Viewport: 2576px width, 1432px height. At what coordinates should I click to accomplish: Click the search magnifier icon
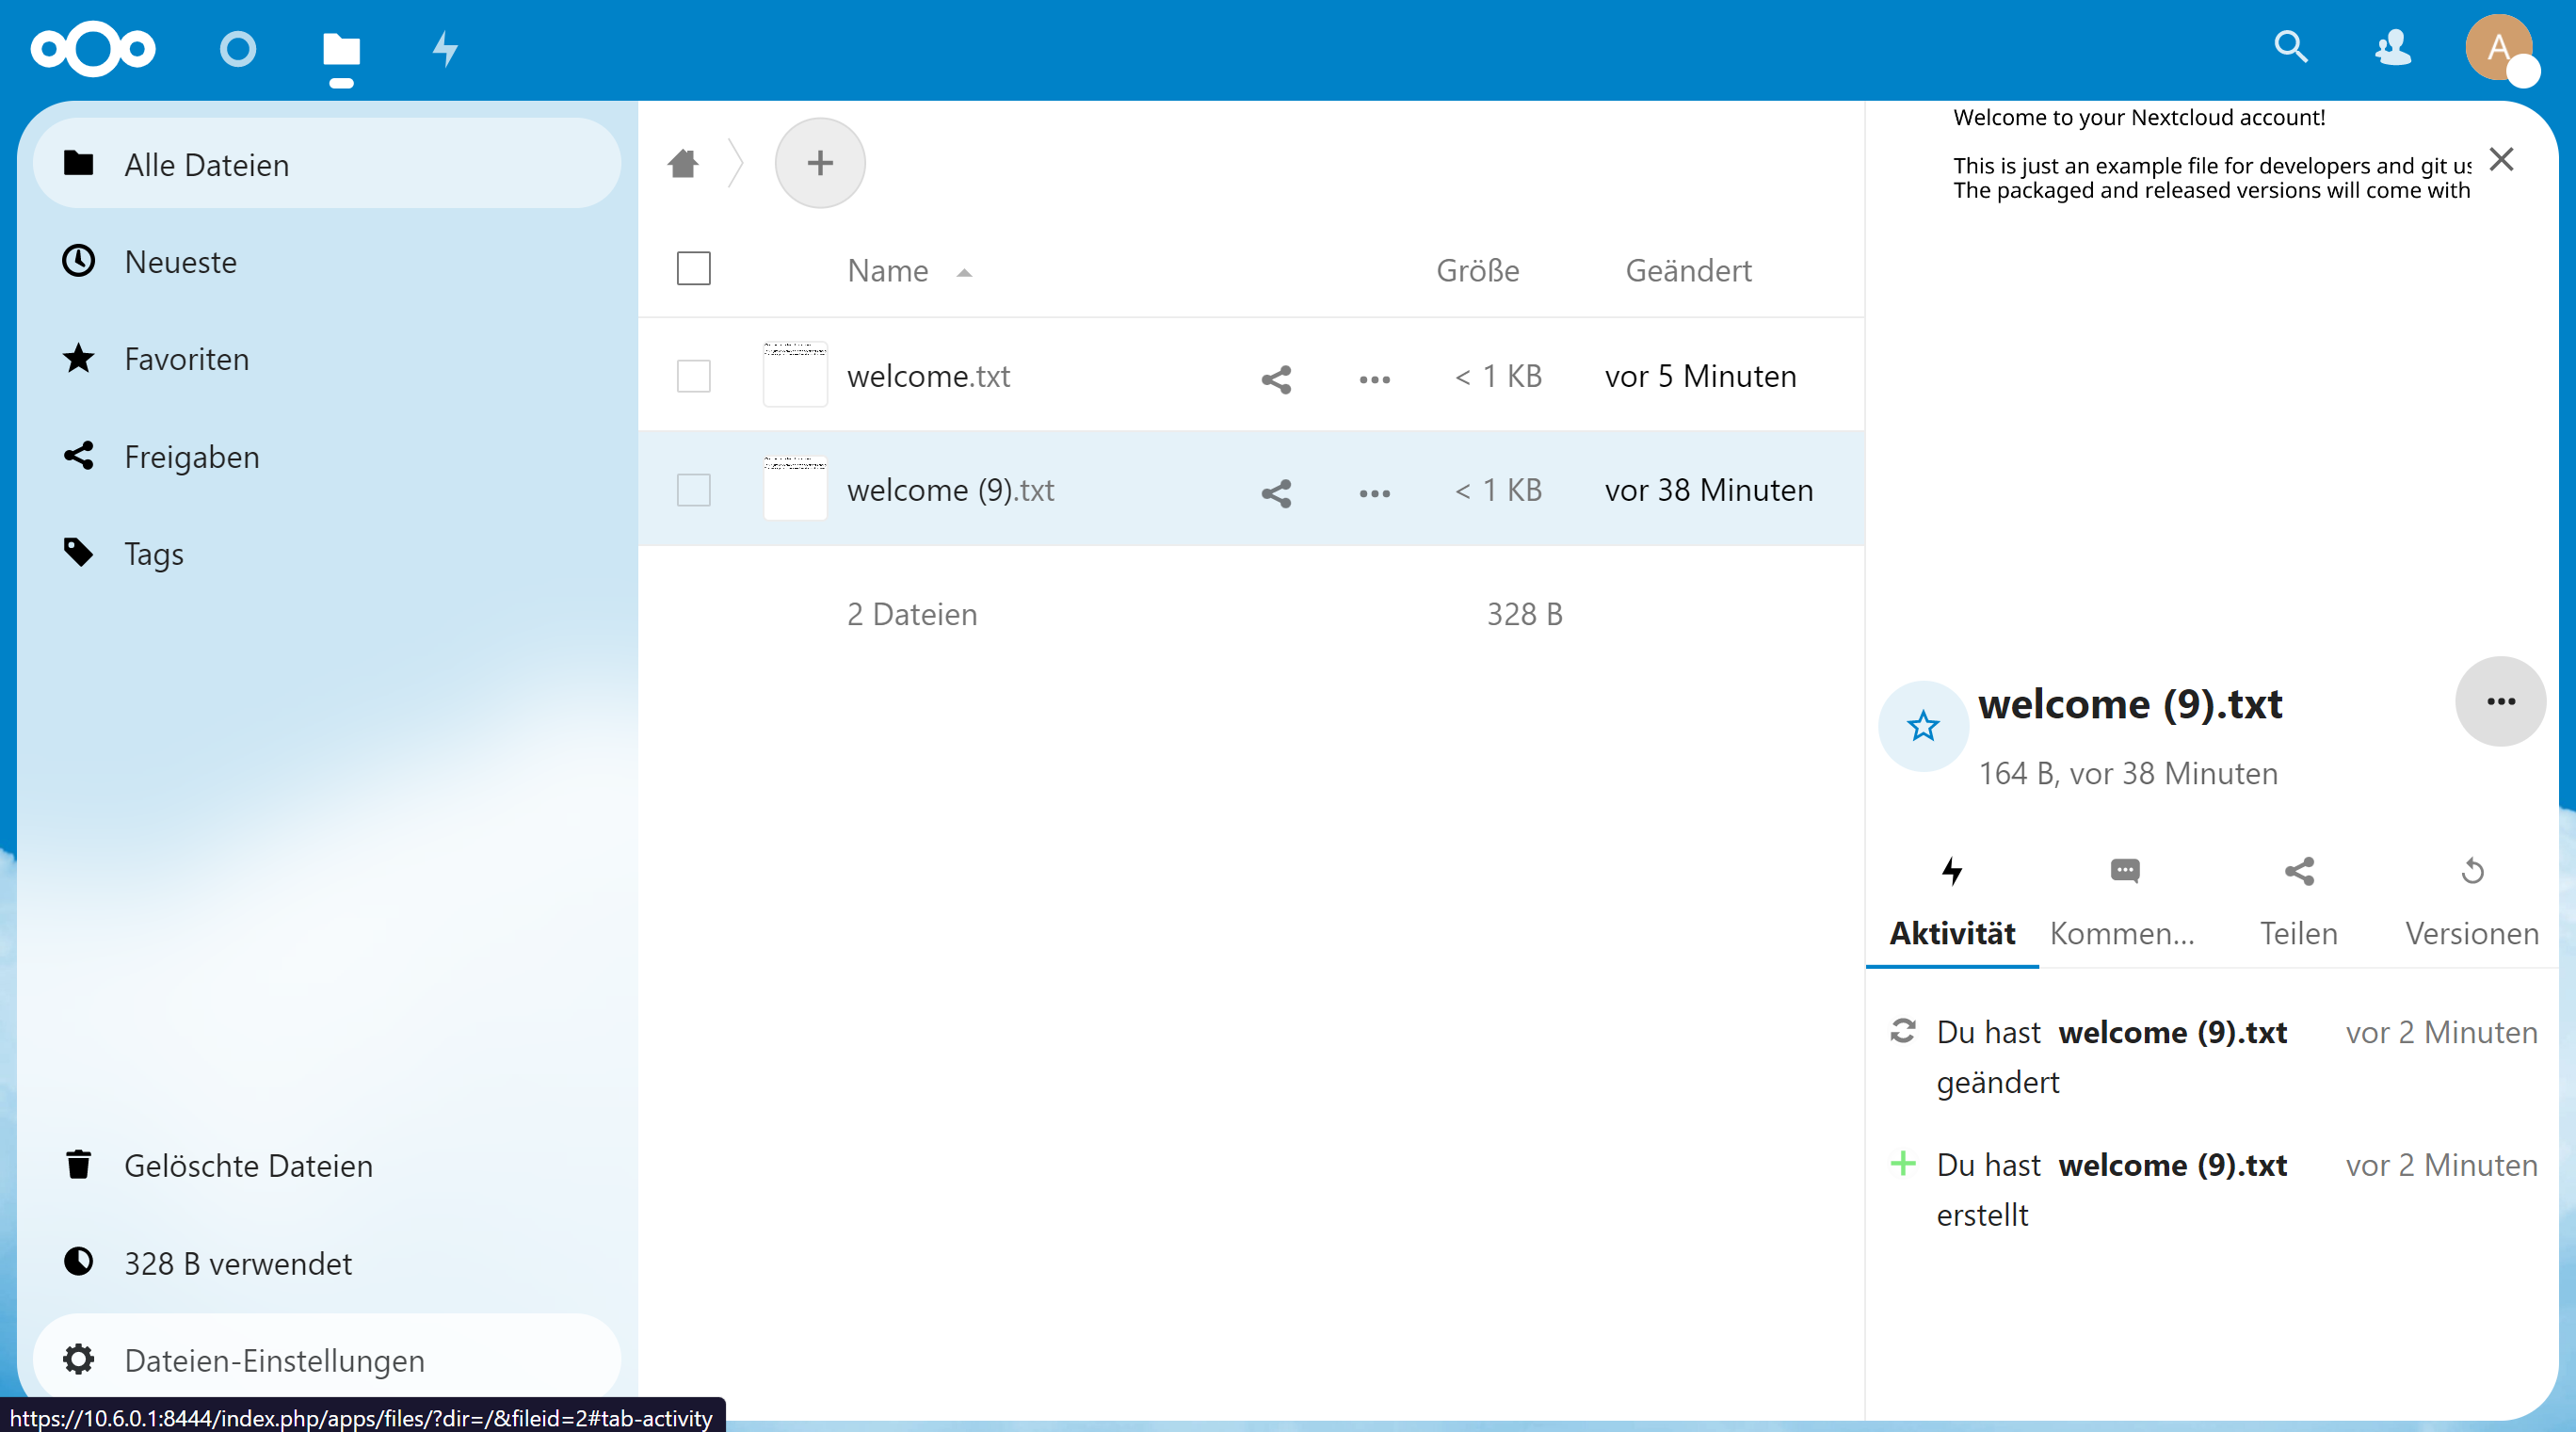(2290, 47)
